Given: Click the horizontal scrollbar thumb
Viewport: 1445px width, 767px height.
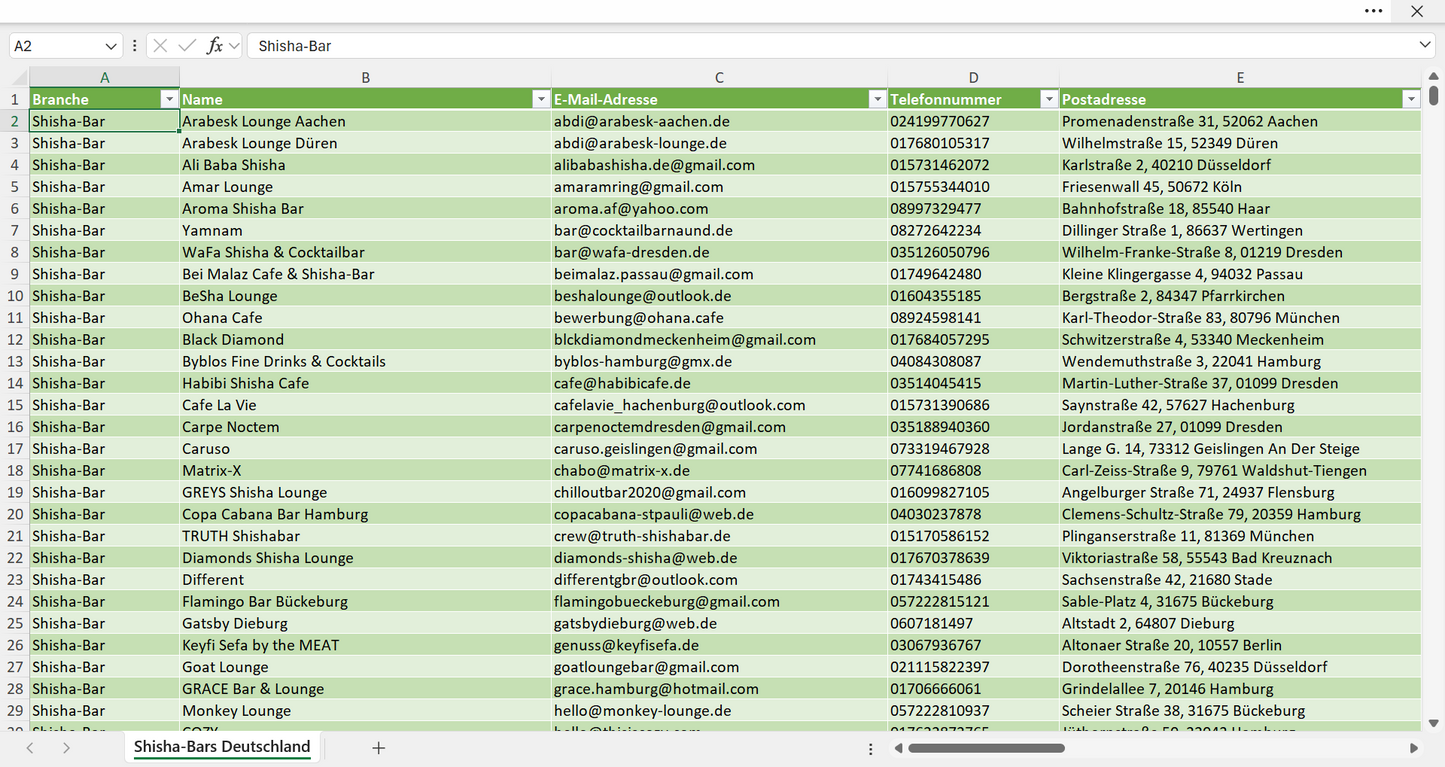Looking at the screenshot, I should pyautogui.click(x=987, y=748).
